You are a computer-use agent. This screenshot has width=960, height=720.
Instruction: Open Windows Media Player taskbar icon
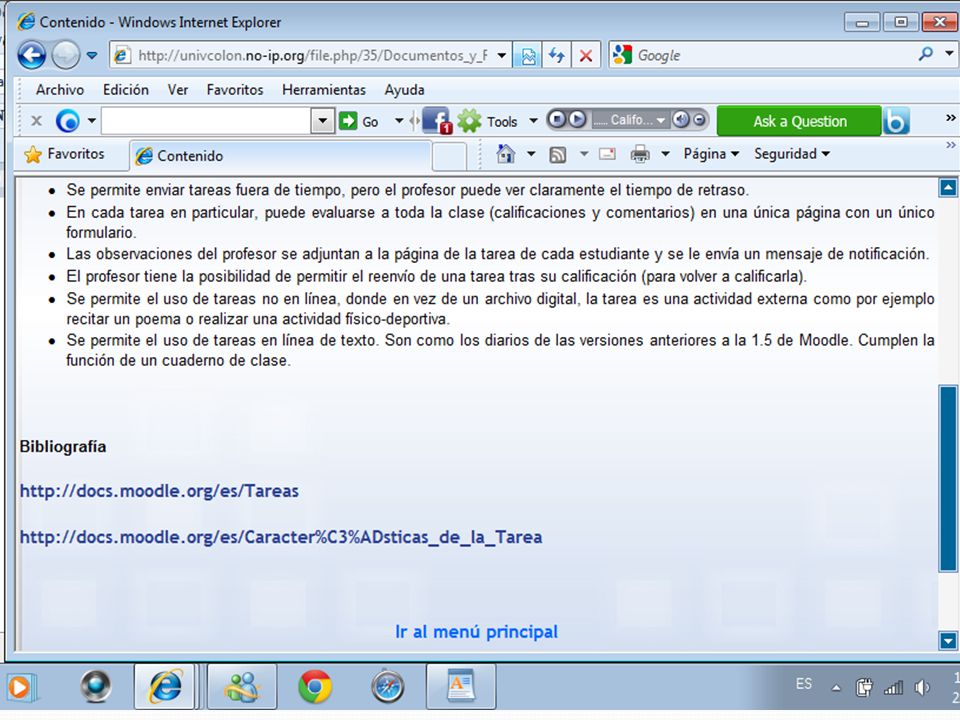20,687
